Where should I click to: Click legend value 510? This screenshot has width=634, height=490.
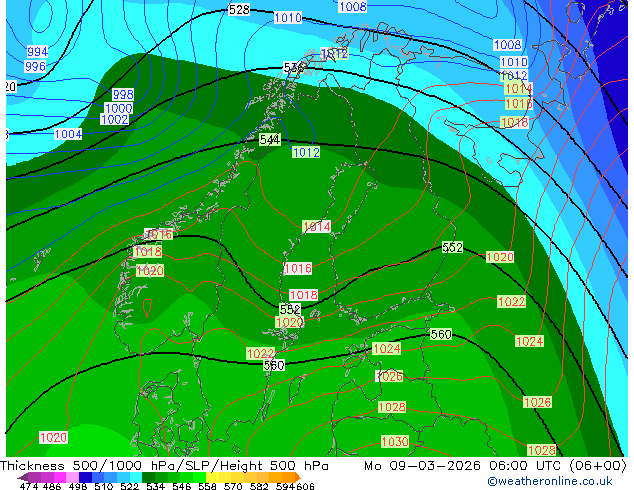pyautogui.click(x=104, y=486)
